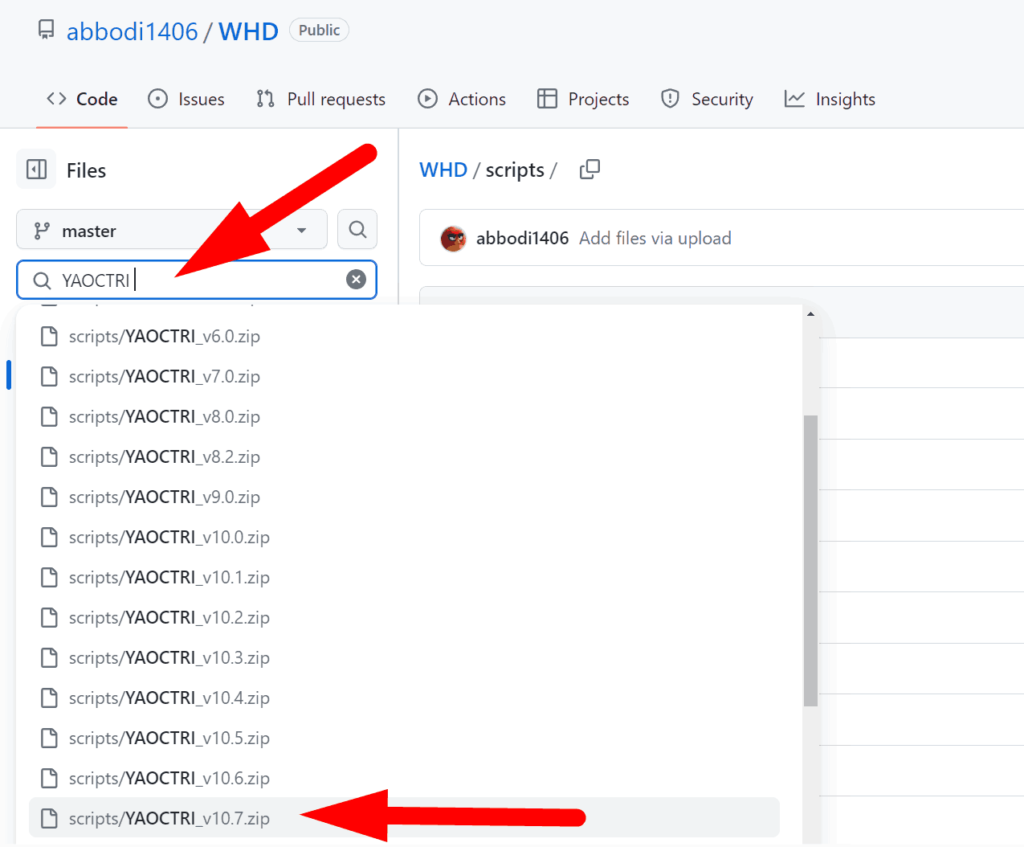Click abbodi1406 avatar in commit row

pos(453,238)
